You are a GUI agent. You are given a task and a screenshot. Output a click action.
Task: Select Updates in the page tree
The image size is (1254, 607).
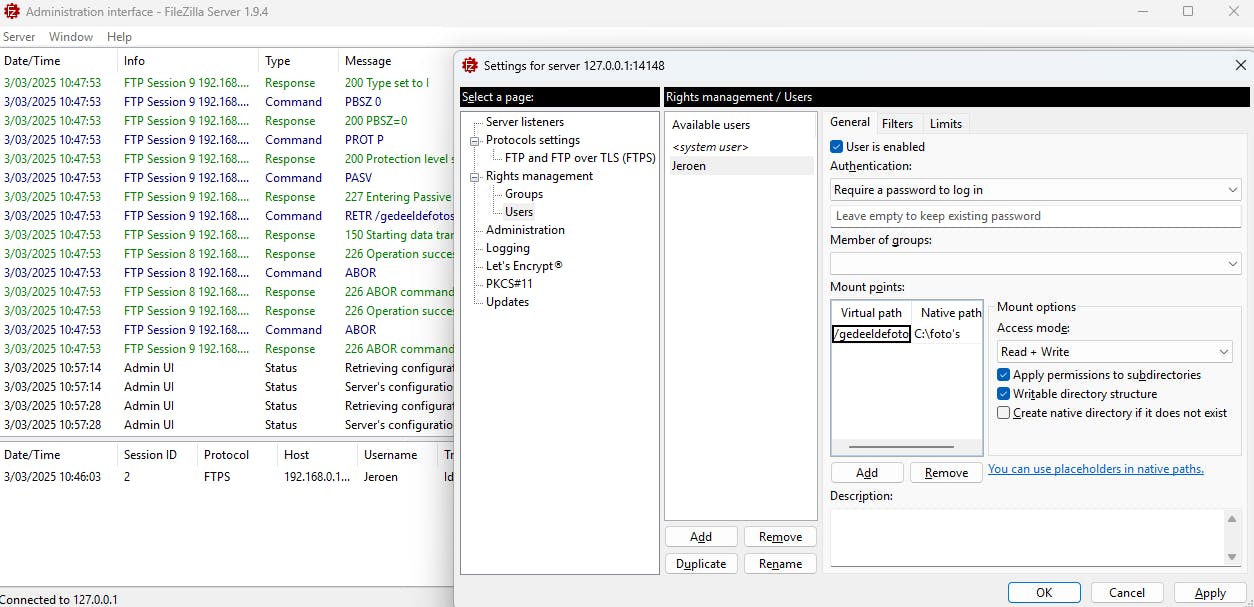tap(508, 302)
